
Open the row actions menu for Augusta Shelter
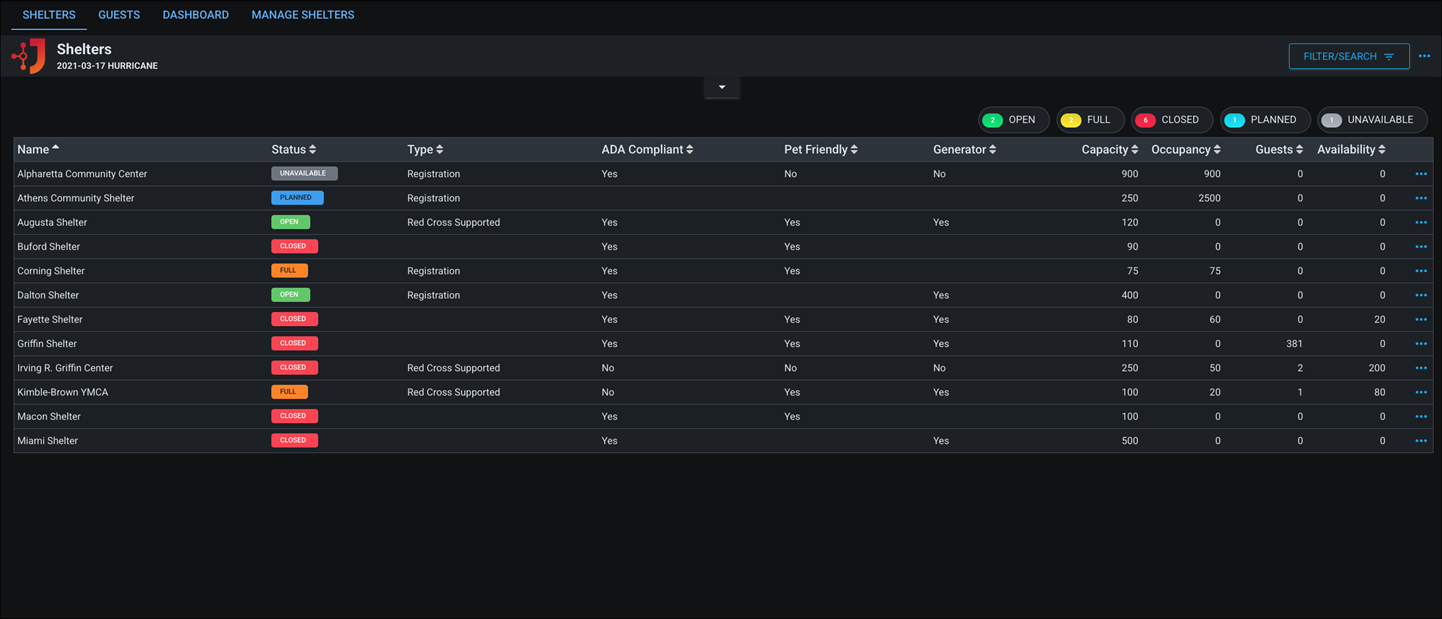click(x=1420, y=222)
